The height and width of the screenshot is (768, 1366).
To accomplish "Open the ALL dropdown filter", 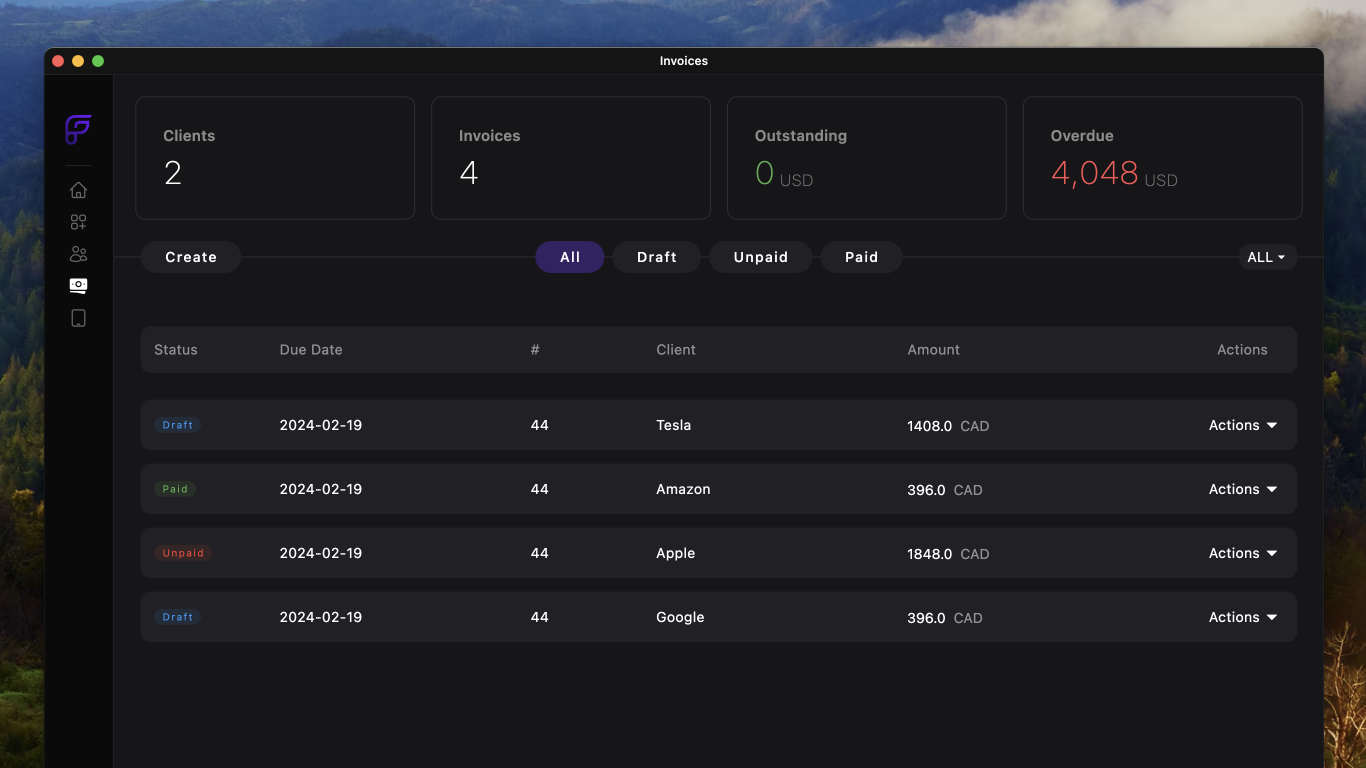I will pyautogui.click(x=1267, y=257).
